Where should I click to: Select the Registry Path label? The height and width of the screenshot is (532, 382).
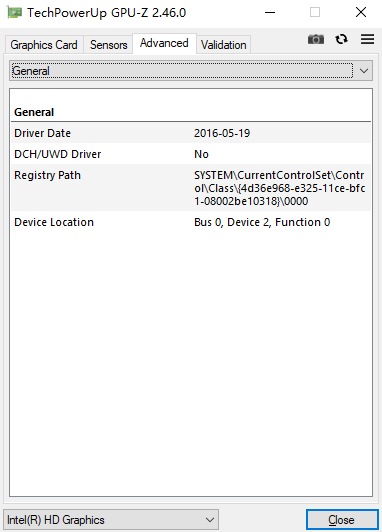click(x=47, y=175)
